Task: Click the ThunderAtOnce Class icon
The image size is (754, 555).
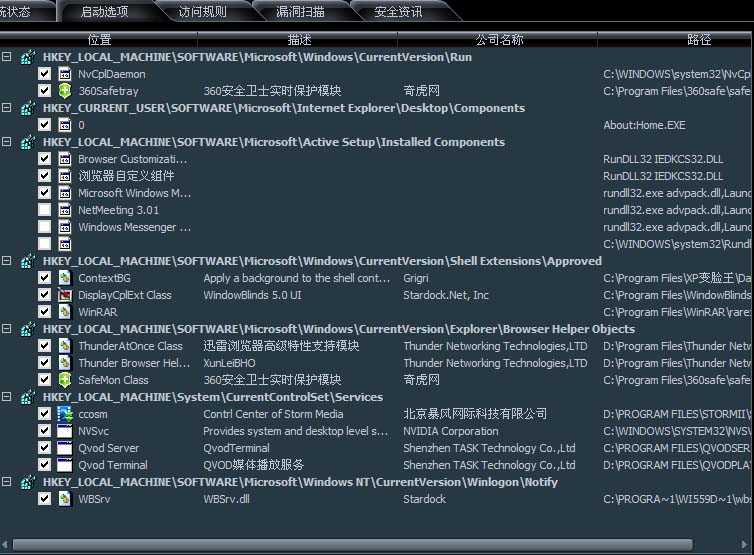Action: [x=64, y=346]
